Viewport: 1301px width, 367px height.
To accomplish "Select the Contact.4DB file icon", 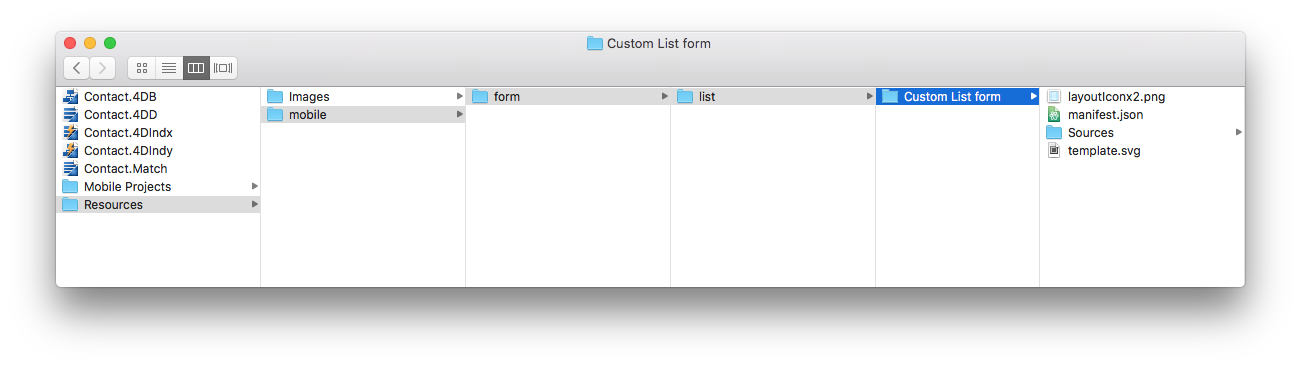I will tap(70, 97).
